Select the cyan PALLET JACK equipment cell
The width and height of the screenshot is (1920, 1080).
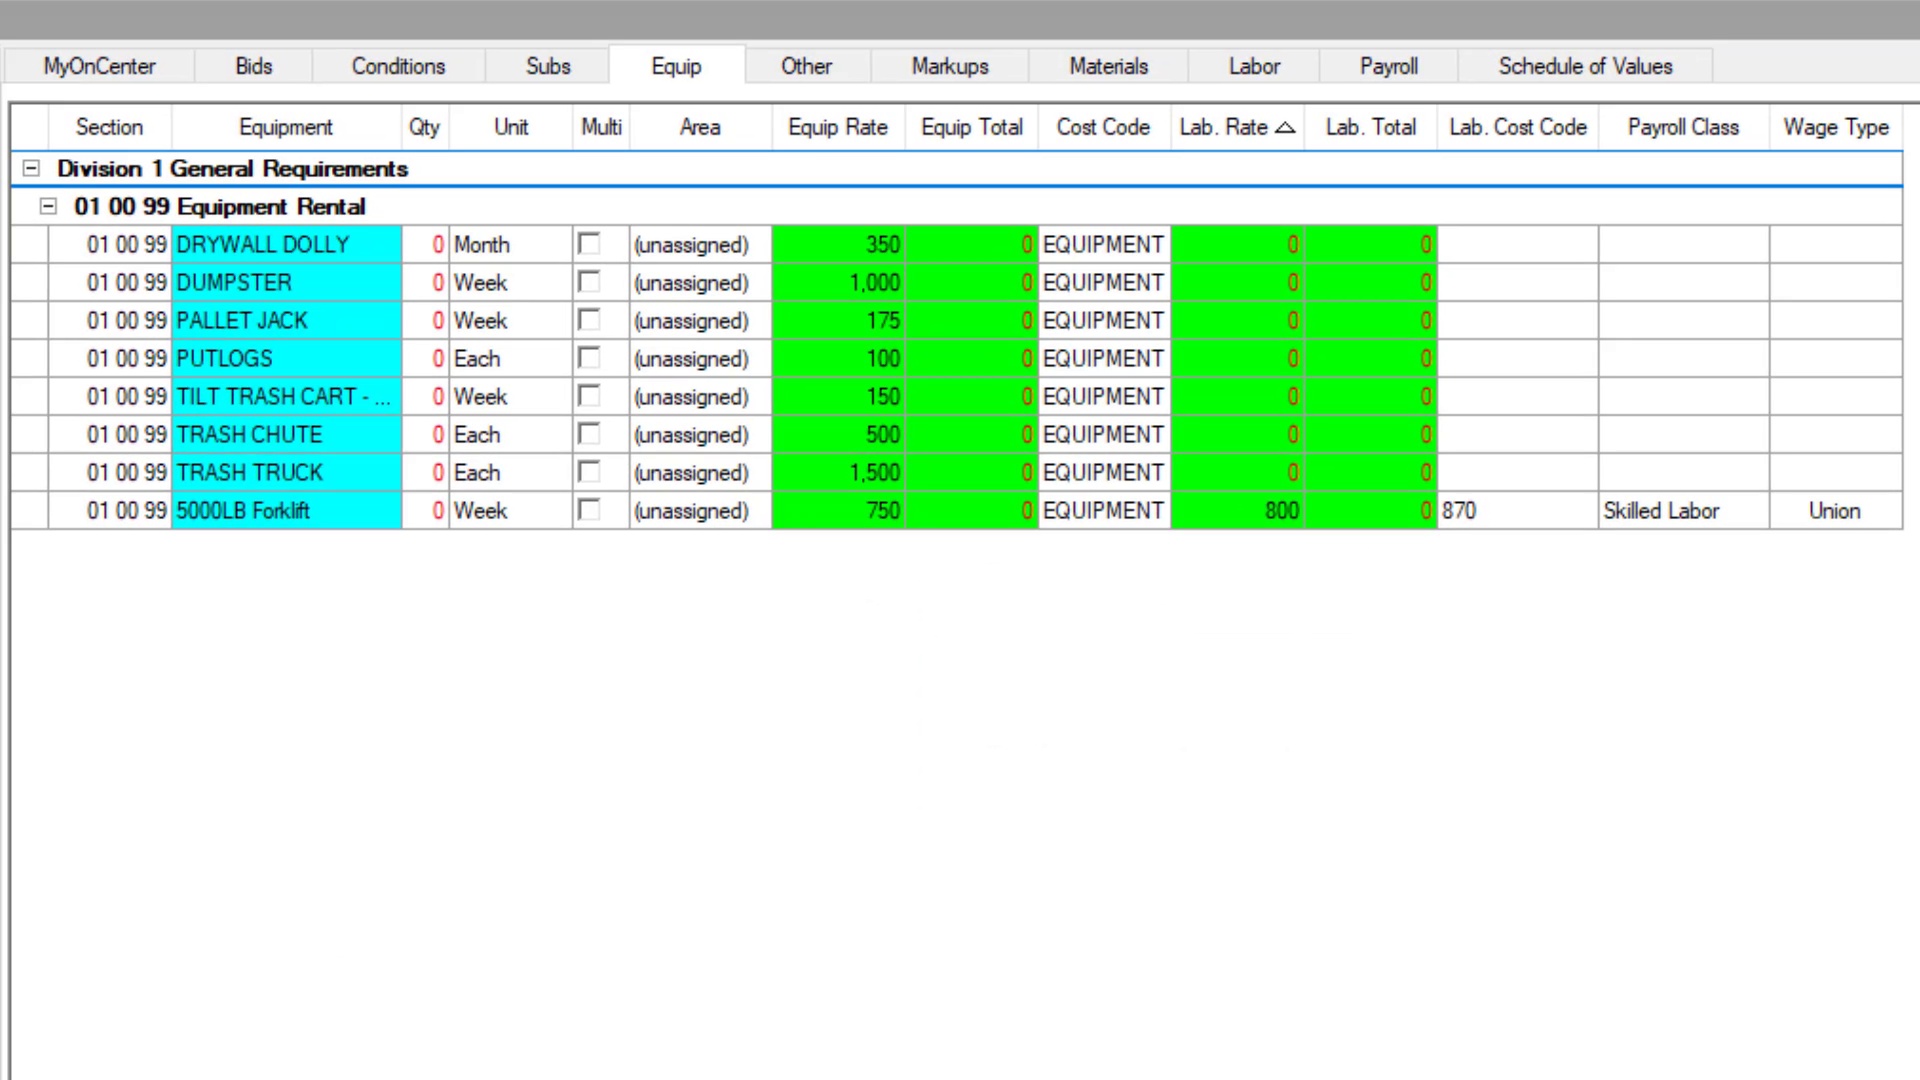(x=286, y=321)
